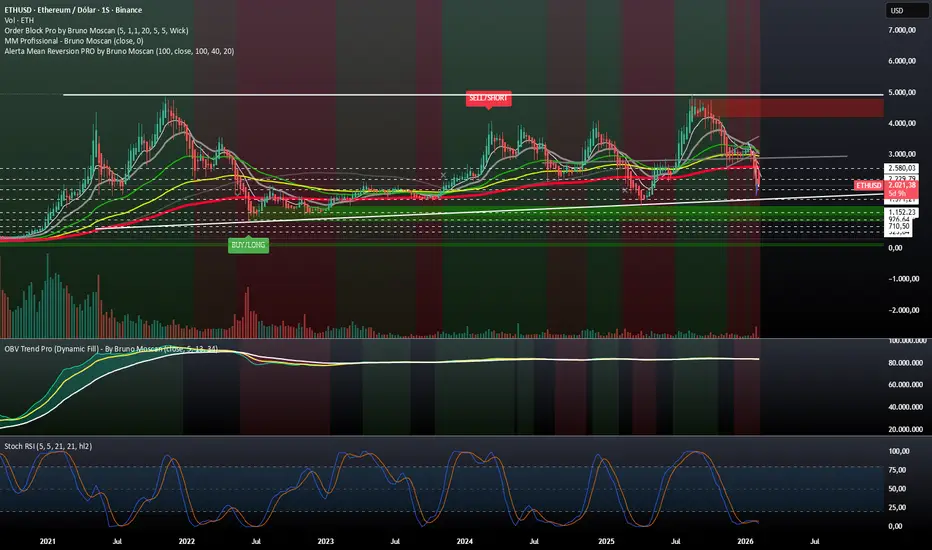This screenshot has width=932, height=550.
Task: Click the 1.152,23 price level label
Action: (902, 212)
